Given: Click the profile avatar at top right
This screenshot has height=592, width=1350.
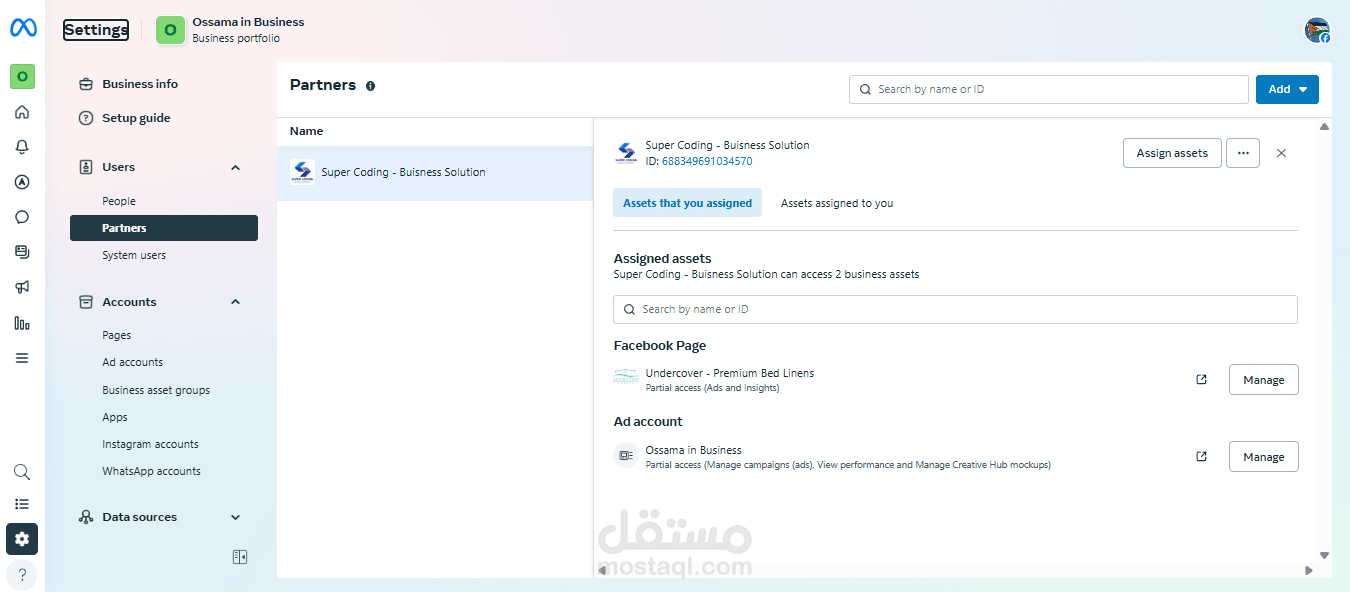Looking at the screenshot, I should [x=1317, y=30].
